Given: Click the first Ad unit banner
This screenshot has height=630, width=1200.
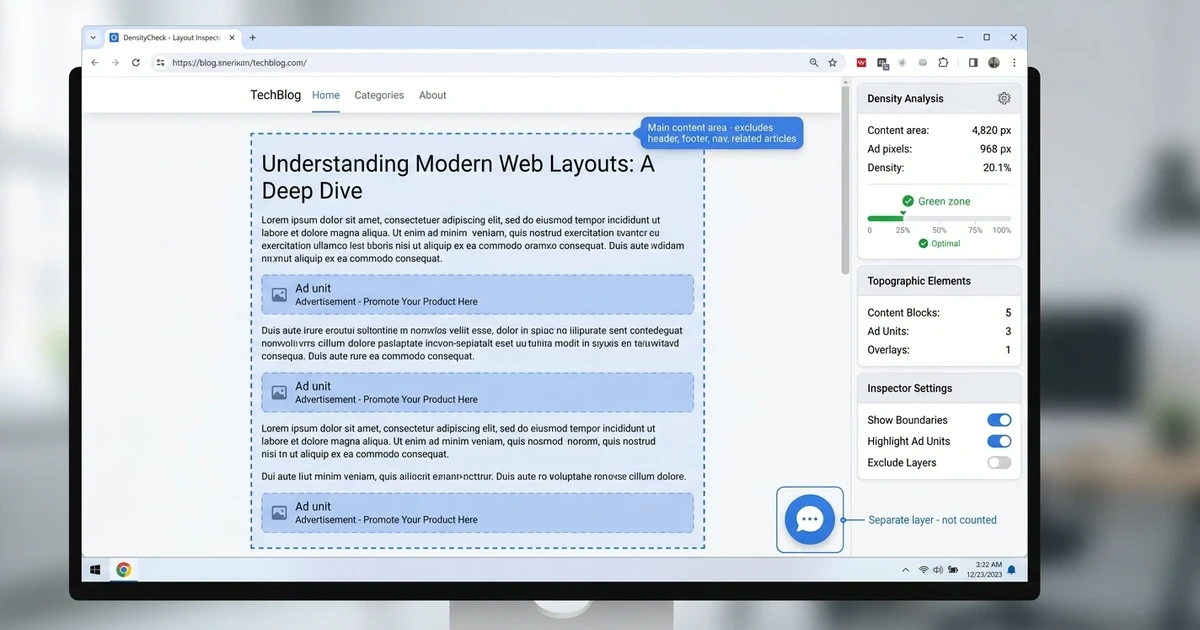Looking at the screenshot, I should [x=477, y=295].
